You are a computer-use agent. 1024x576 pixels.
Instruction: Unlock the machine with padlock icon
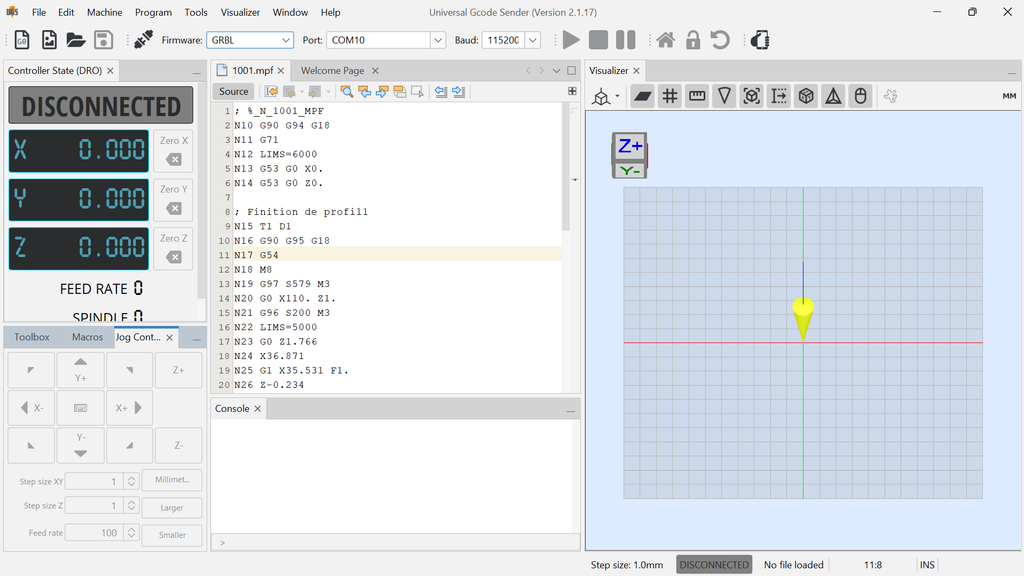pyautogui.click(x=693, y=40)
